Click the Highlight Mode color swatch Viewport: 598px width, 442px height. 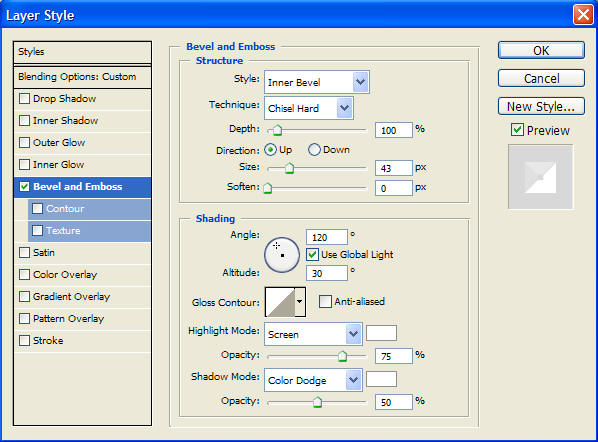381,333
